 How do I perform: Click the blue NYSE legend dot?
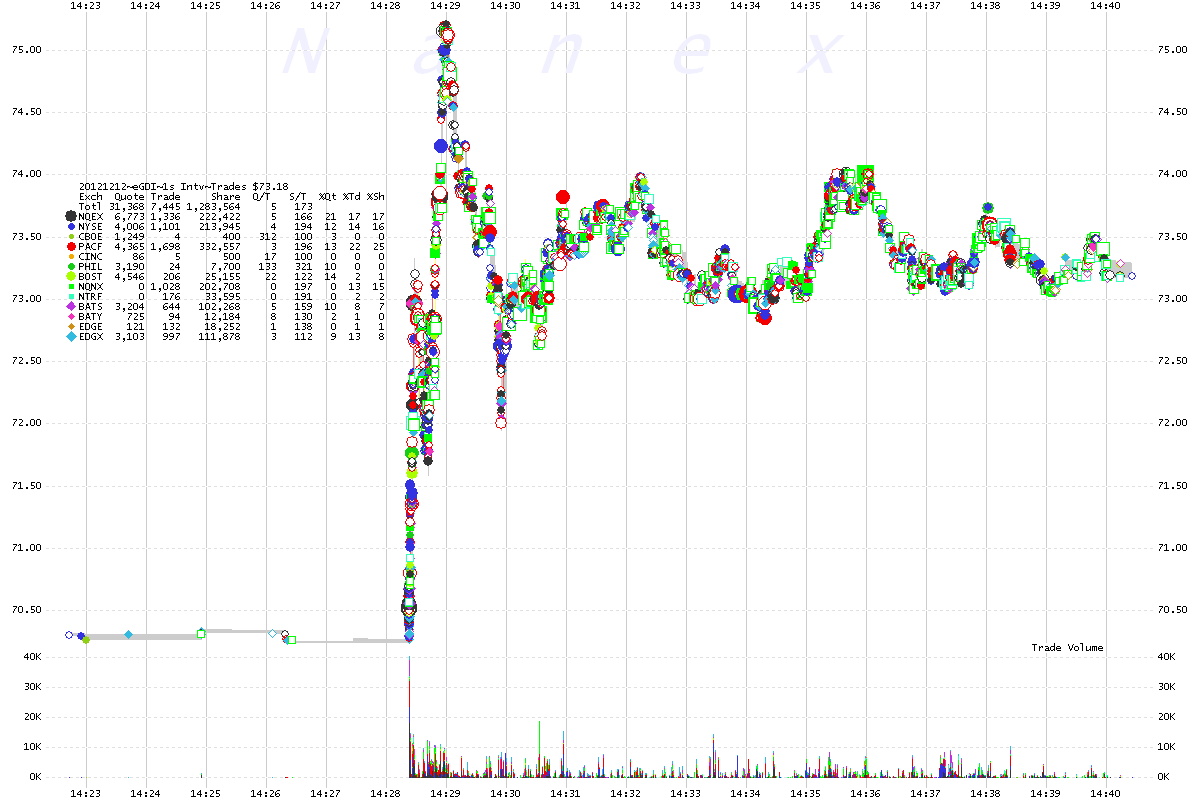click(x=70, y=226)
